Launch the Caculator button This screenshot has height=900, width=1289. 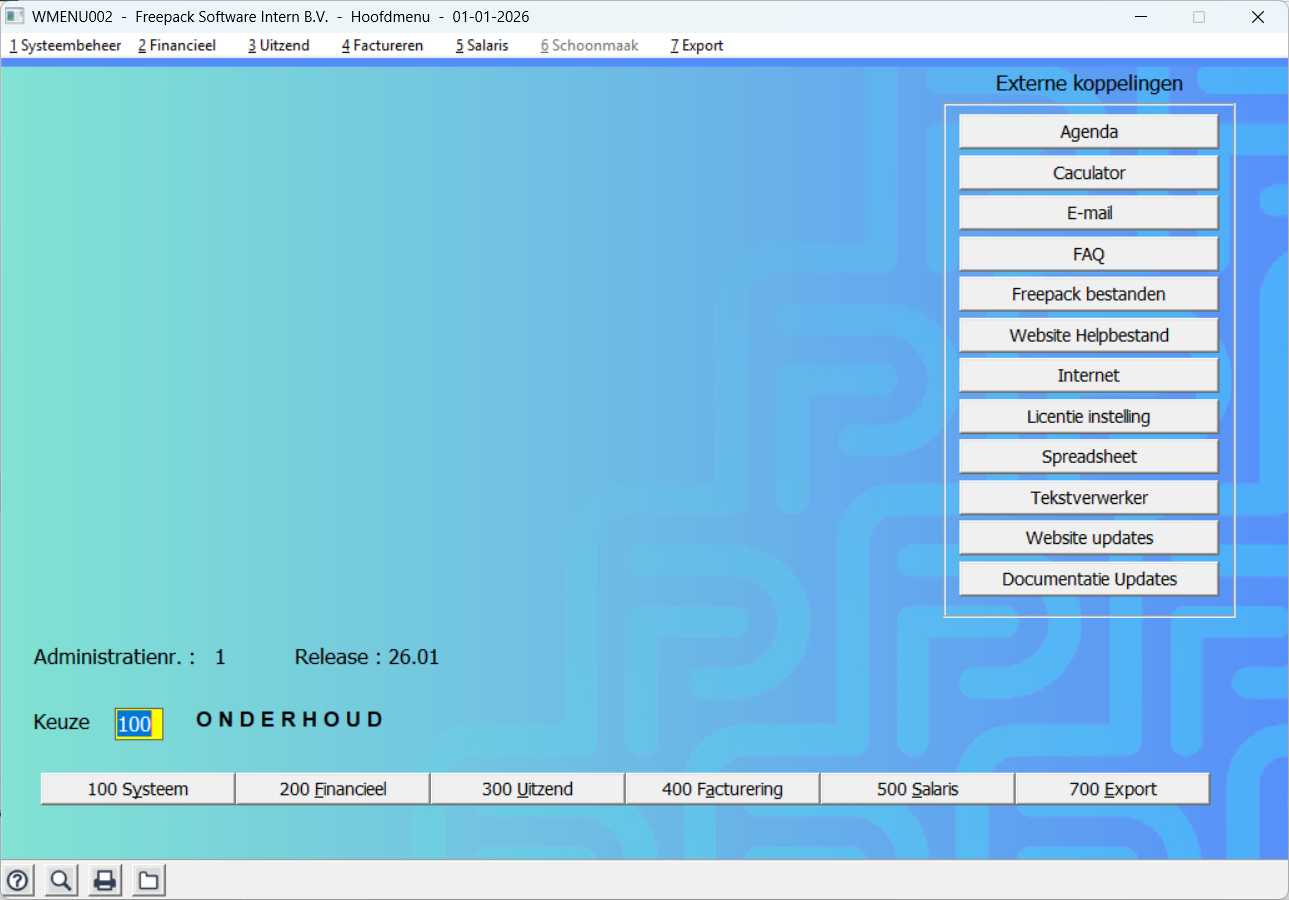coord(1088,173)
